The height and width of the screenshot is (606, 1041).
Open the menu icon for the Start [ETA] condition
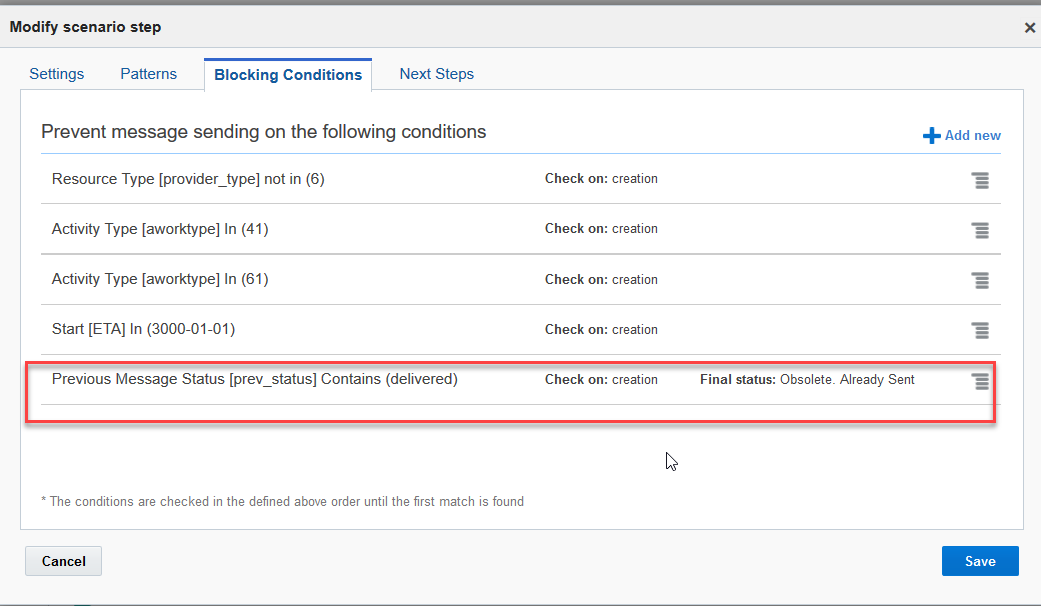980,330
